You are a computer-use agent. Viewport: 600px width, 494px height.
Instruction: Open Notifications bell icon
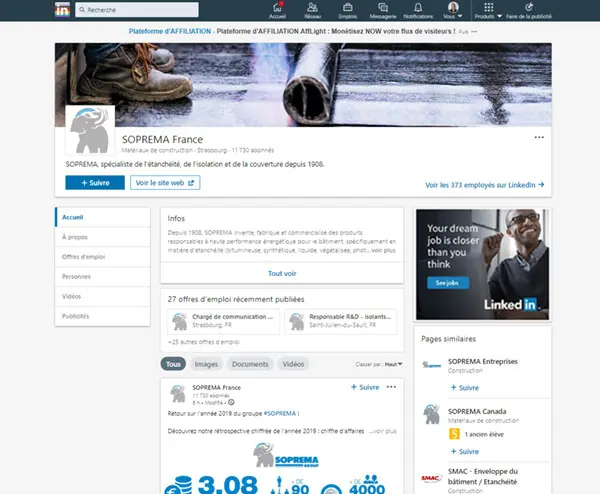[418, 10]
